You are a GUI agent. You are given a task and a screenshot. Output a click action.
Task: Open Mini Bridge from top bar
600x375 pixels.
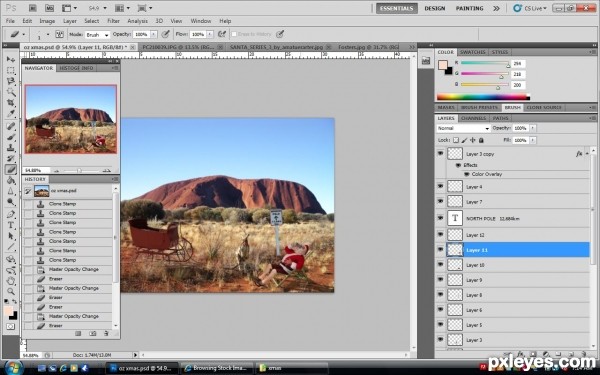(49, 8)
